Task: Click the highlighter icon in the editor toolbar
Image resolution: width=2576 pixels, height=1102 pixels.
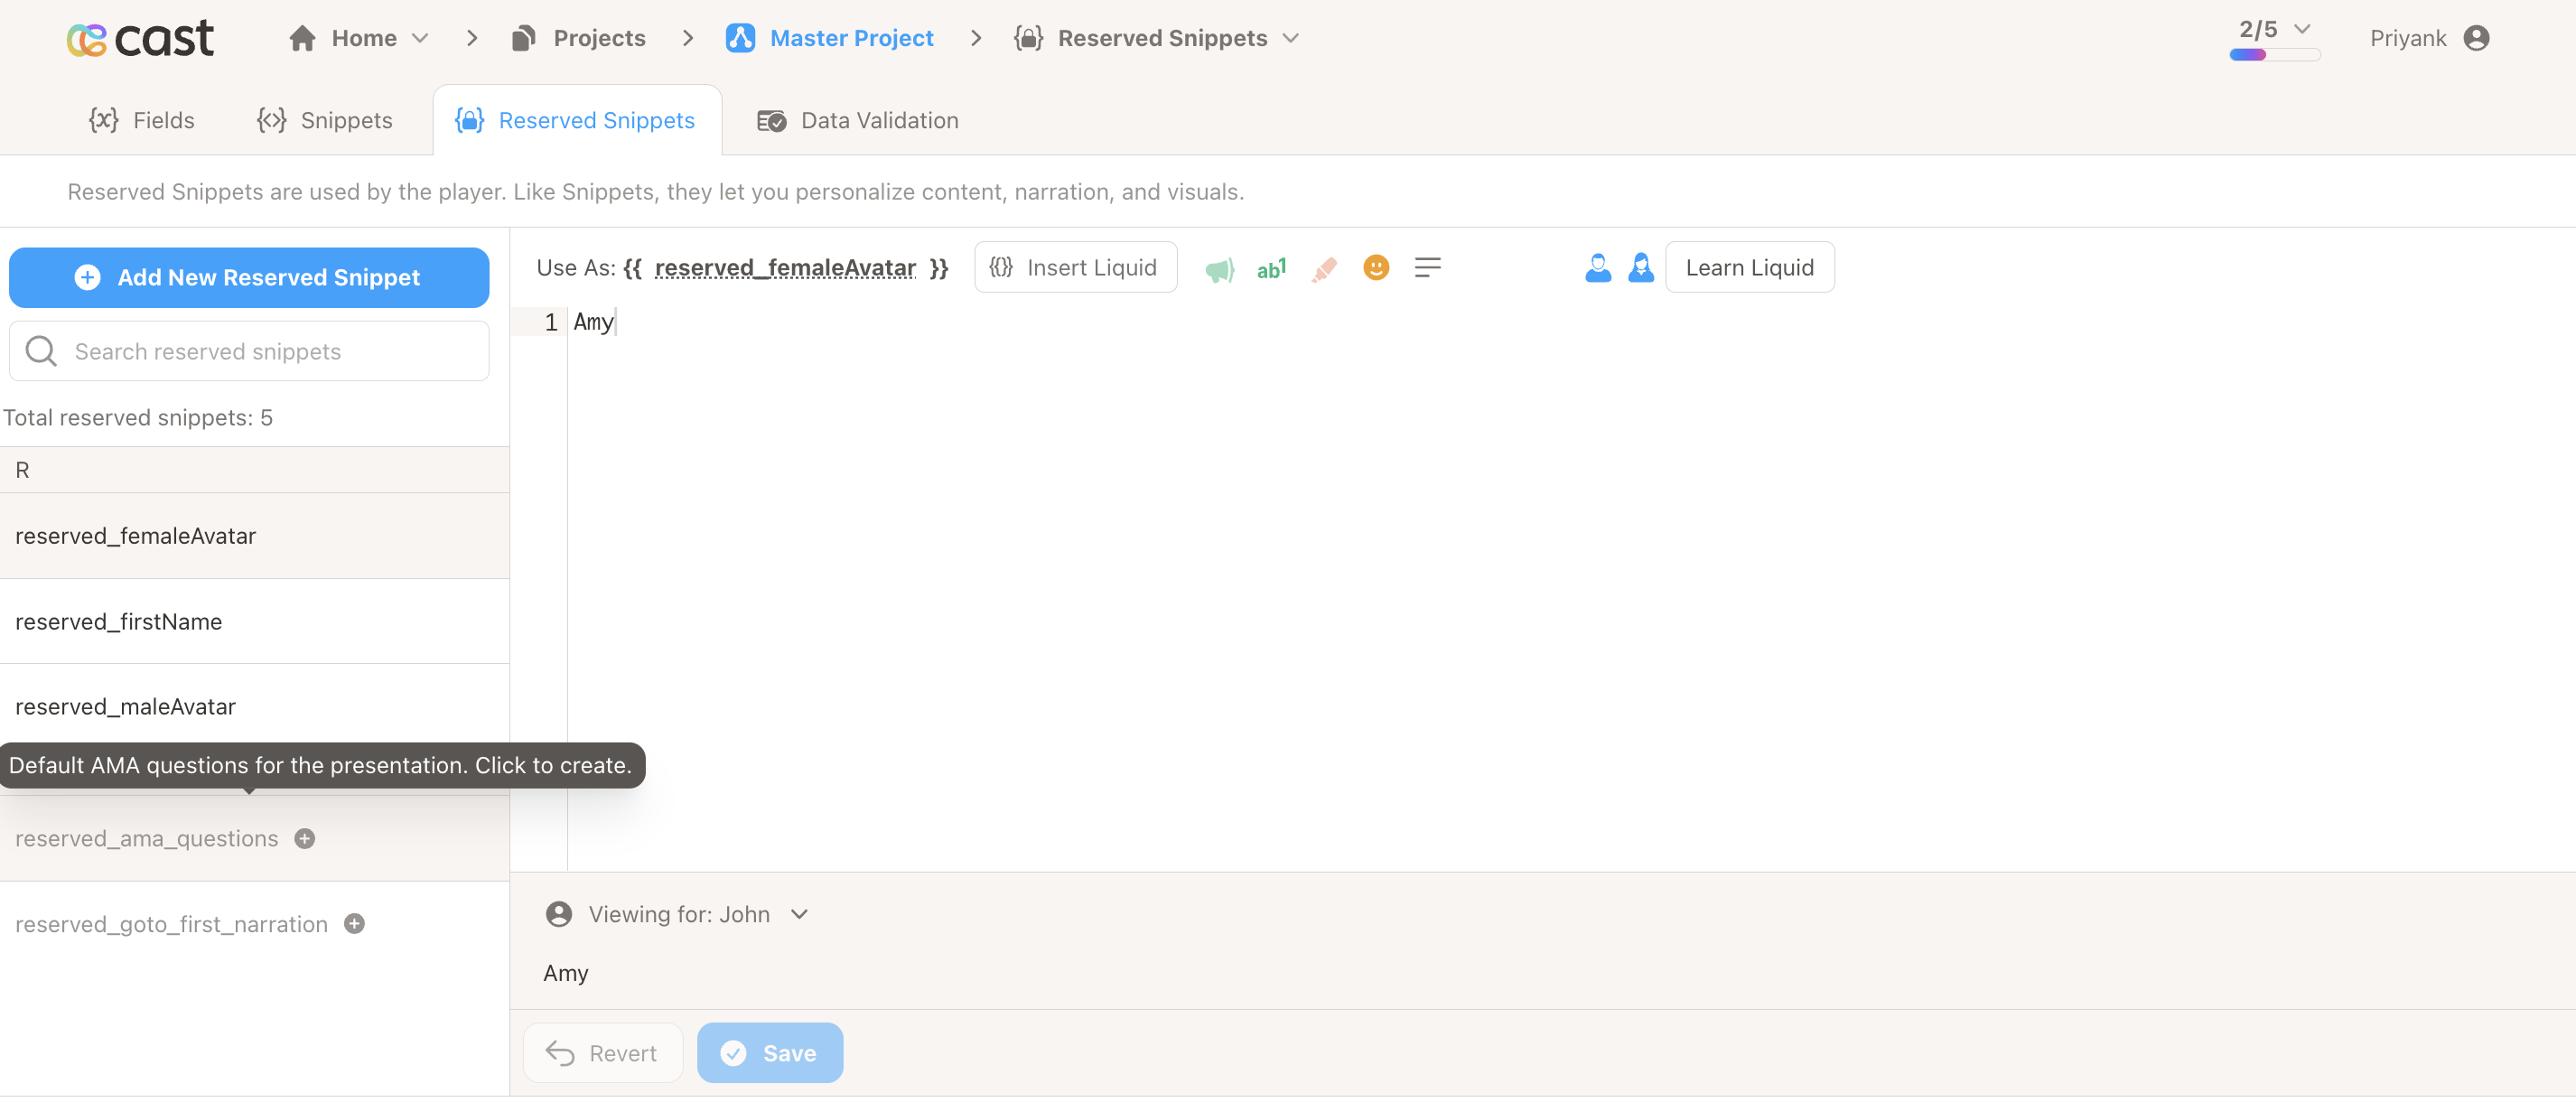Action: click(1324, 267)
